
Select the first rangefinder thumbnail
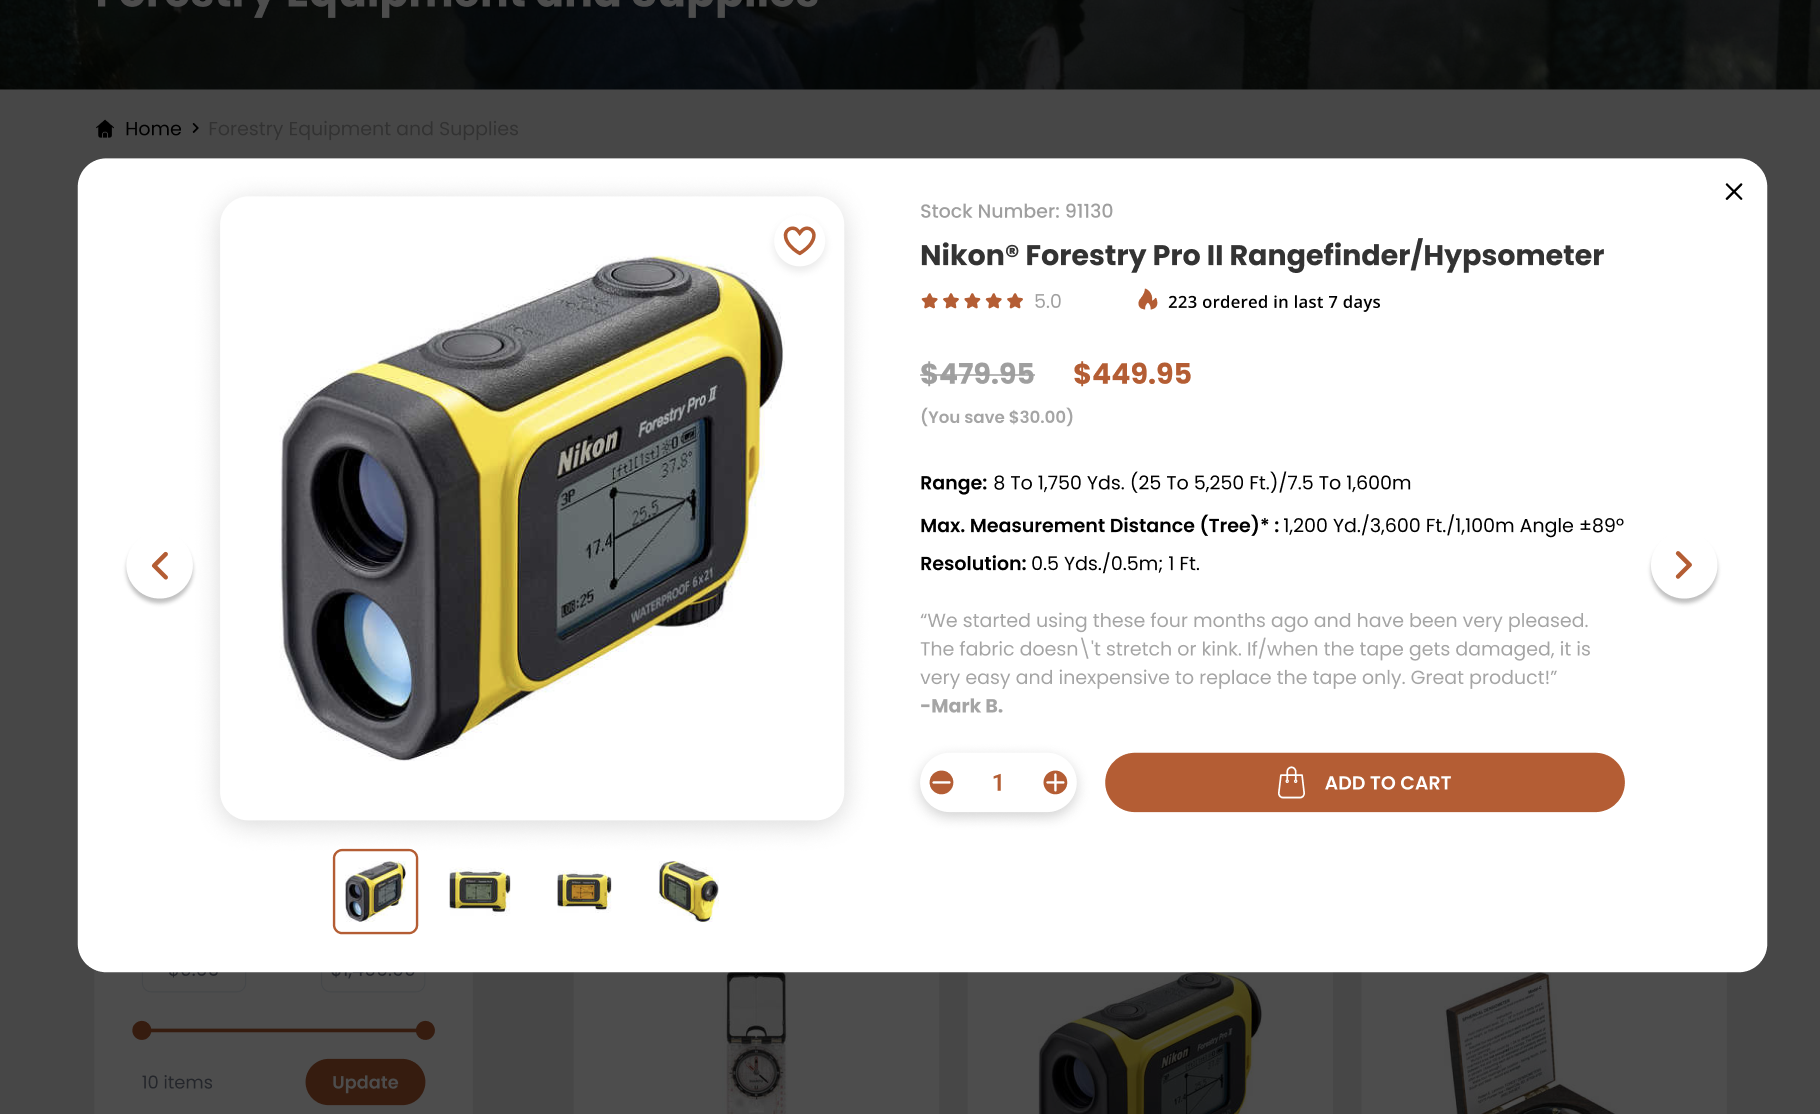375,891
